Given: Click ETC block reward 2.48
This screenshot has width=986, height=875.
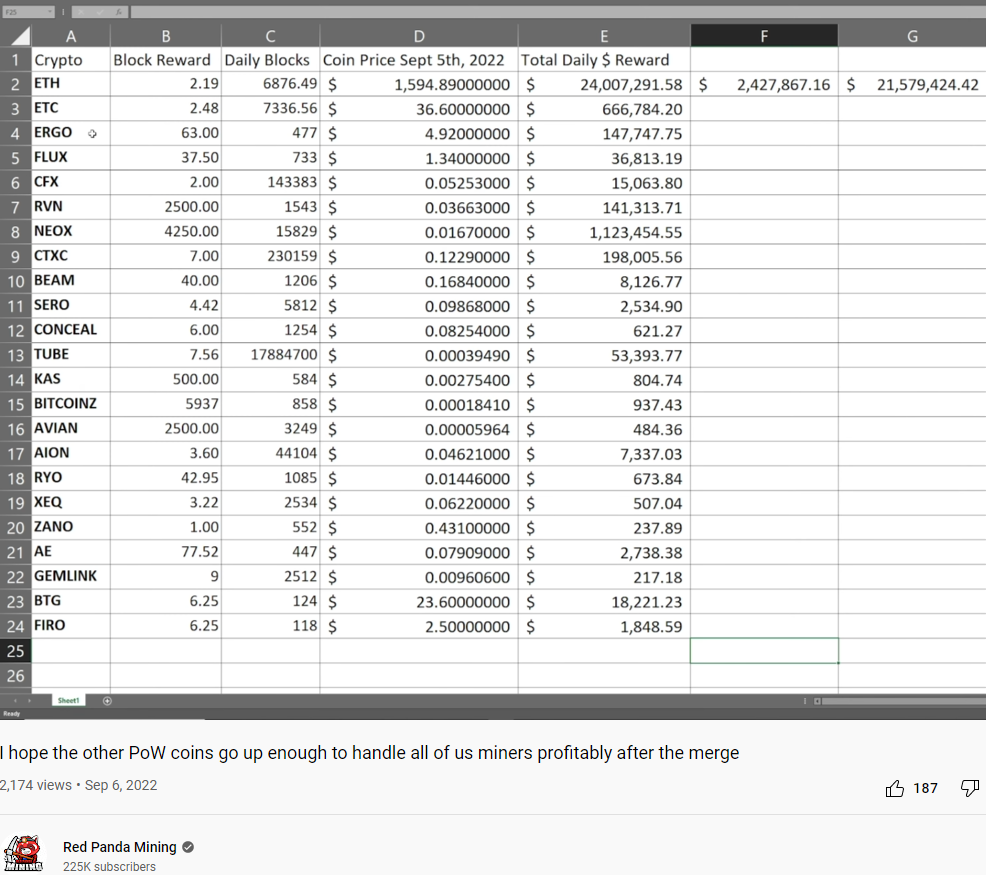Looking at the screenshot, I should (166, 109).
